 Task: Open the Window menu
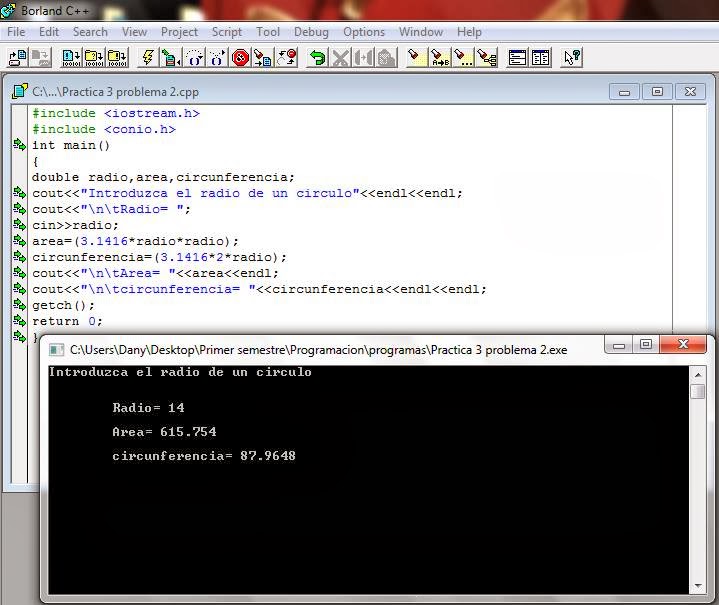pos(420,32)
